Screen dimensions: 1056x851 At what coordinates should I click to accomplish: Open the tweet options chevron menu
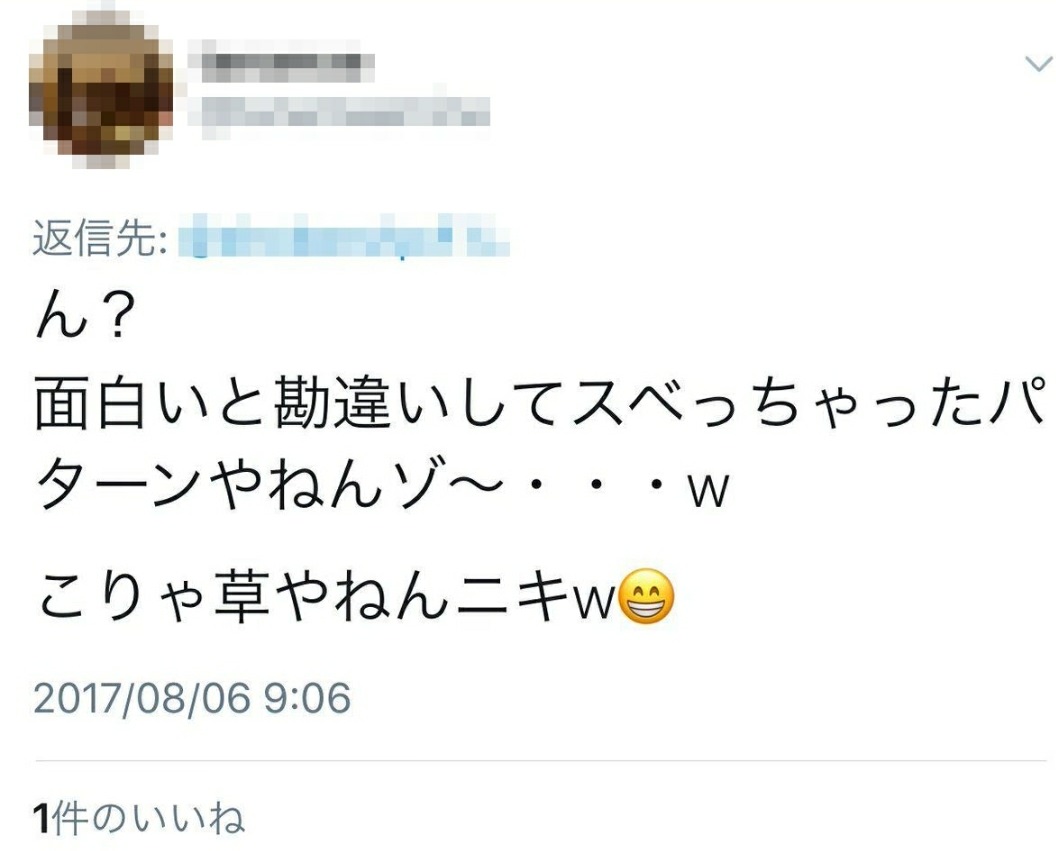click(1038, 64)
